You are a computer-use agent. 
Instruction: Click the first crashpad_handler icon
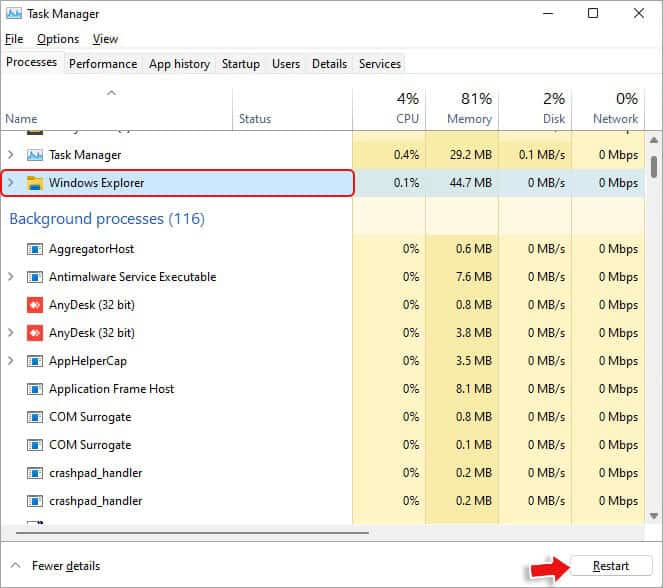click(35, 473)
